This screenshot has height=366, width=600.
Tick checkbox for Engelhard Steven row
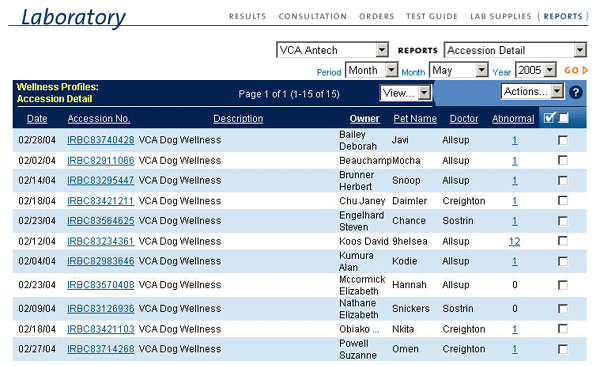[563, 221]
